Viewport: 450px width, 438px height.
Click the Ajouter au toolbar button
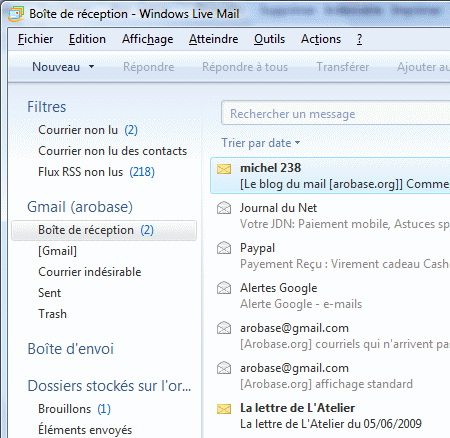[x=423, y=67]
